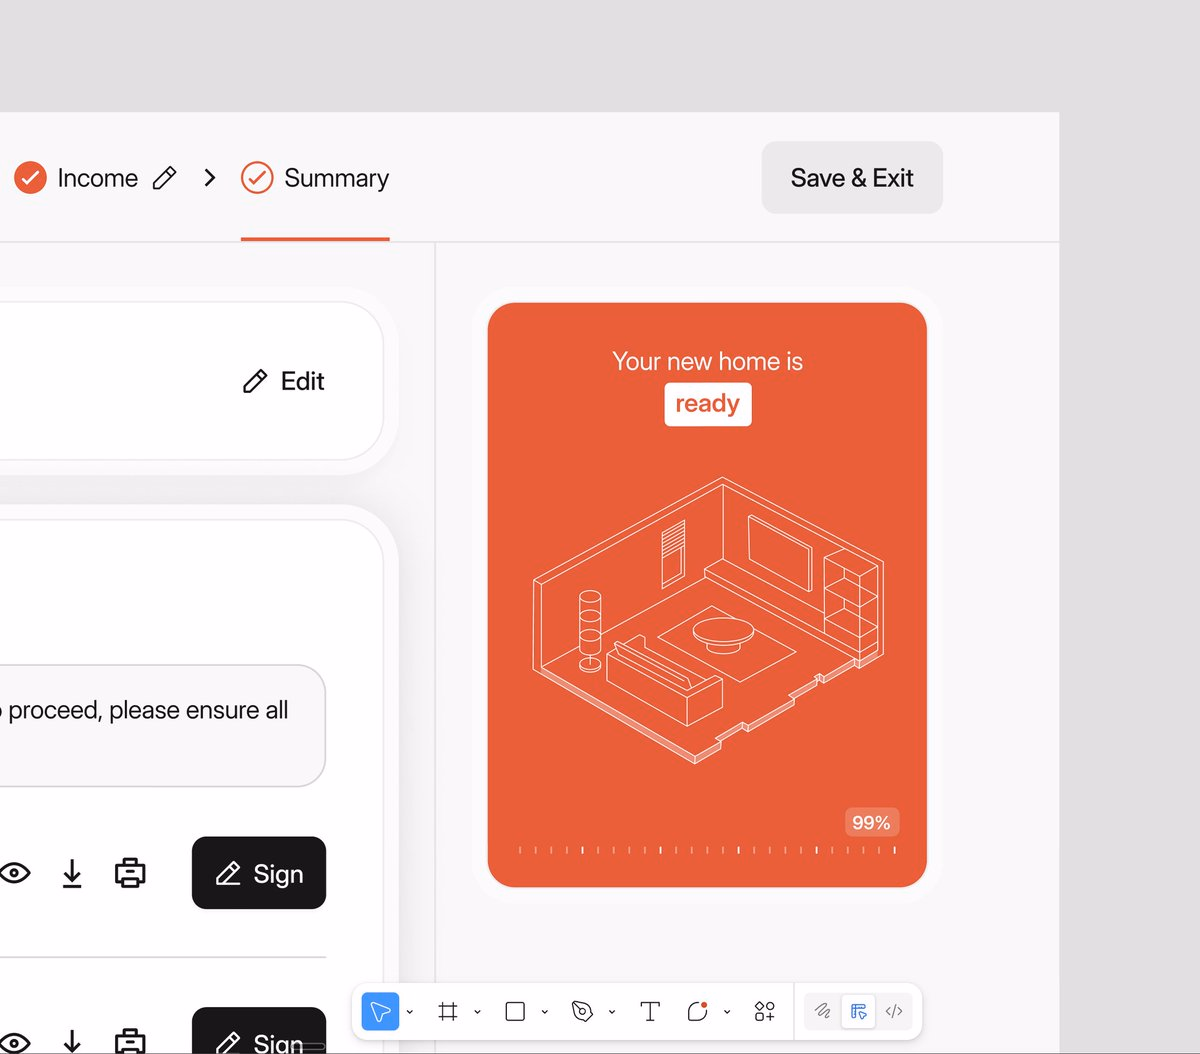Click the progress tick bar in orange card

(x=707, y=850)
